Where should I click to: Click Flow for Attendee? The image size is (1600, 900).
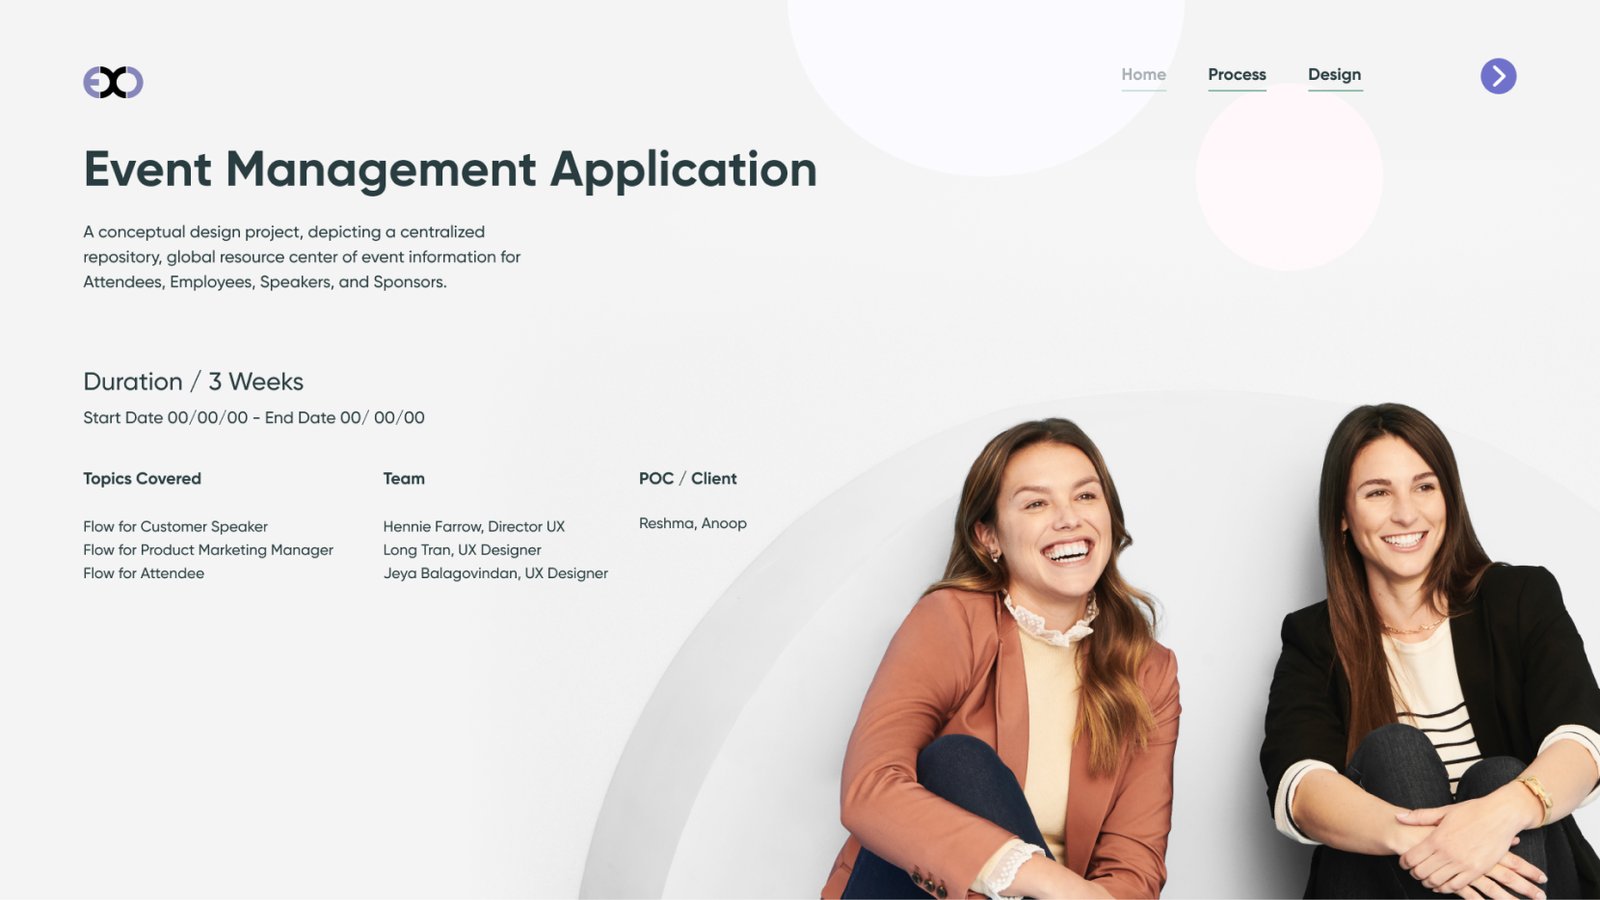143,573
